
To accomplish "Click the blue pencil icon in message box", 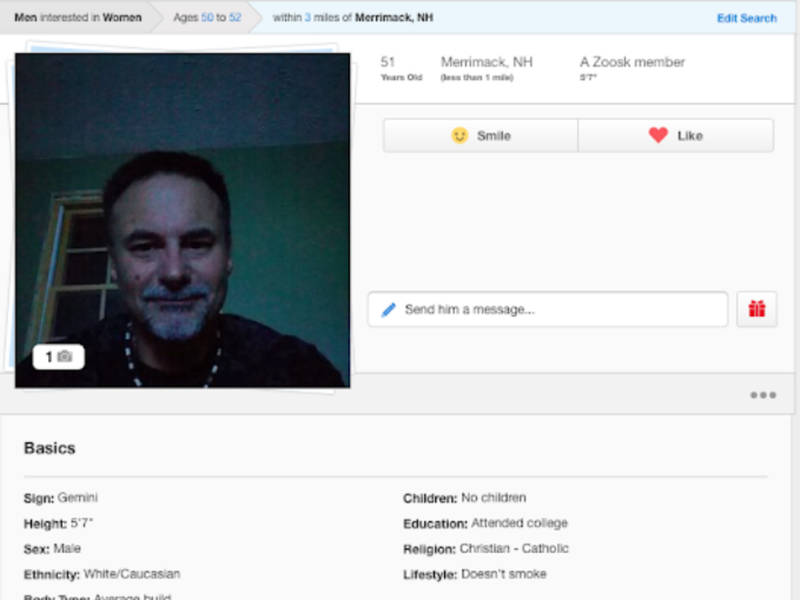I will (x=389, y=310).
